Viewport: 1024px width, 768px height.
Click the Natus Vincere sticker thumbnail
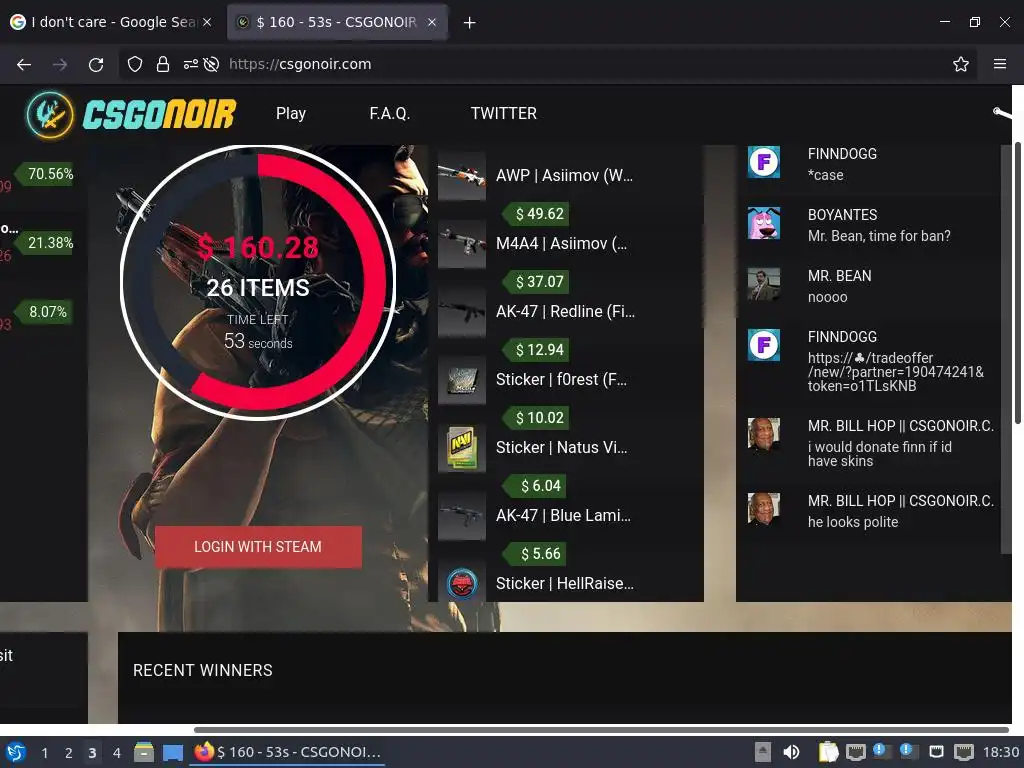click(462, 448)
